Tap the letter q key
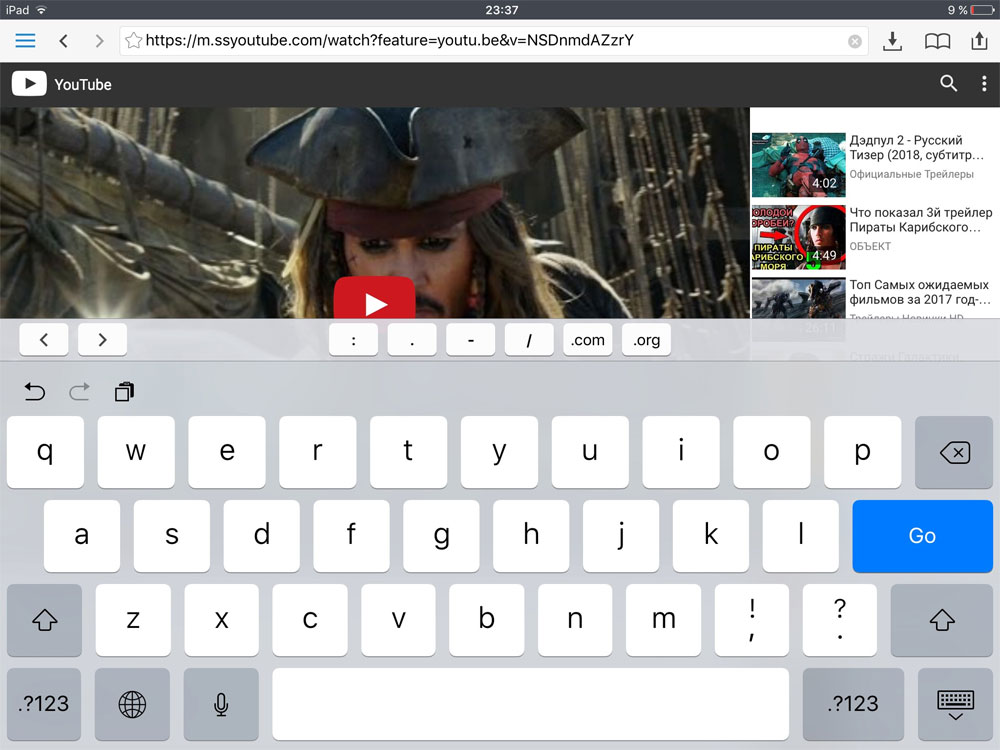Image resolution: width=1000 pixels, height=750 pixels. [45, 452]
